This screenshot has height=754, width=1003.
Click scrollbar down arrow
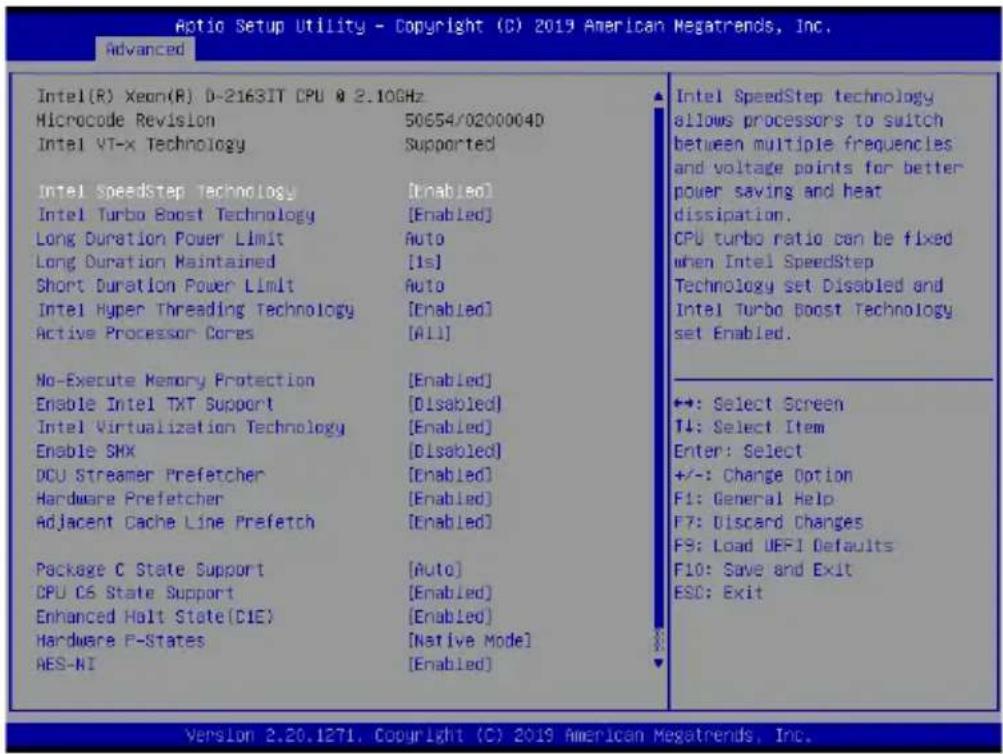point(659,664)
